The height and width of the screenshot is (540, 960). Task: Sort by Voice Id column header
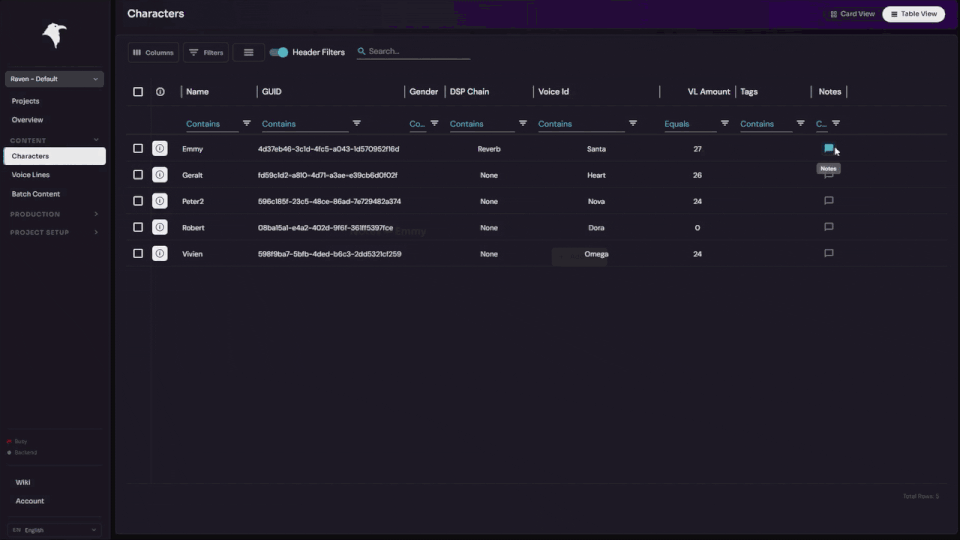point(553,92)
